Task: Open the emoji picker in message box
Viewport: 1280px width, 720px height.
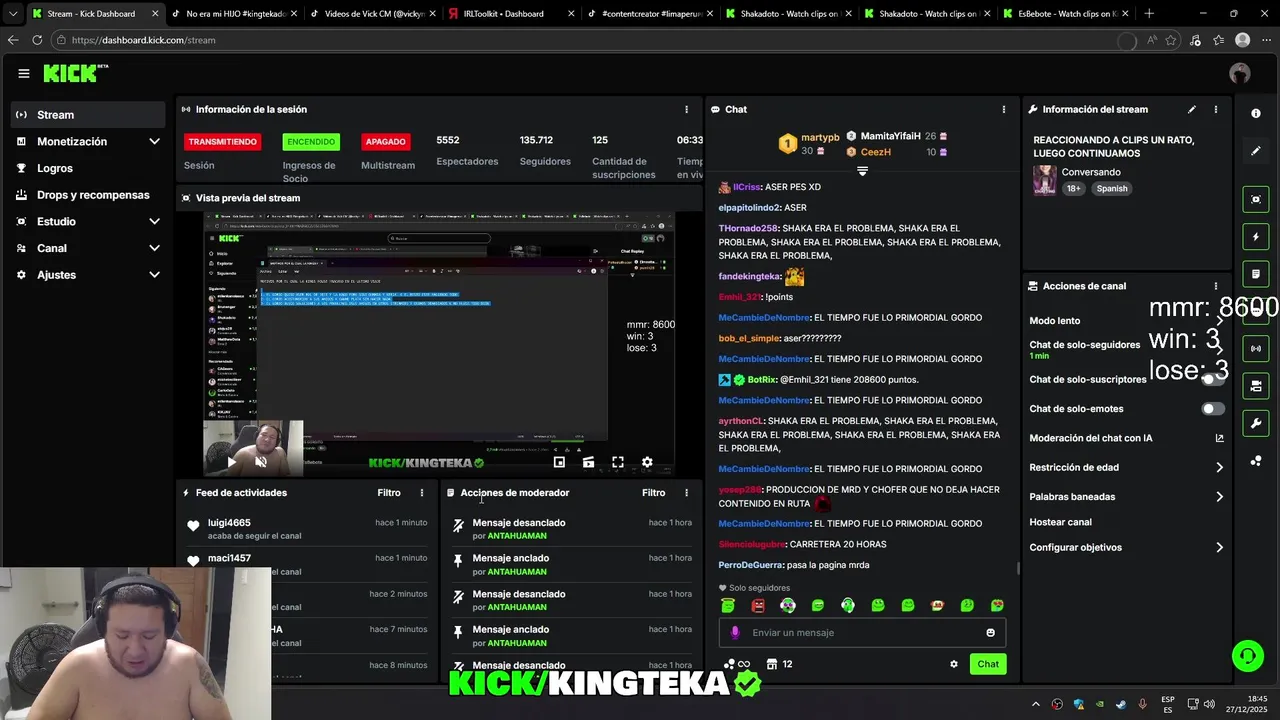Action: tap(991, 632)
